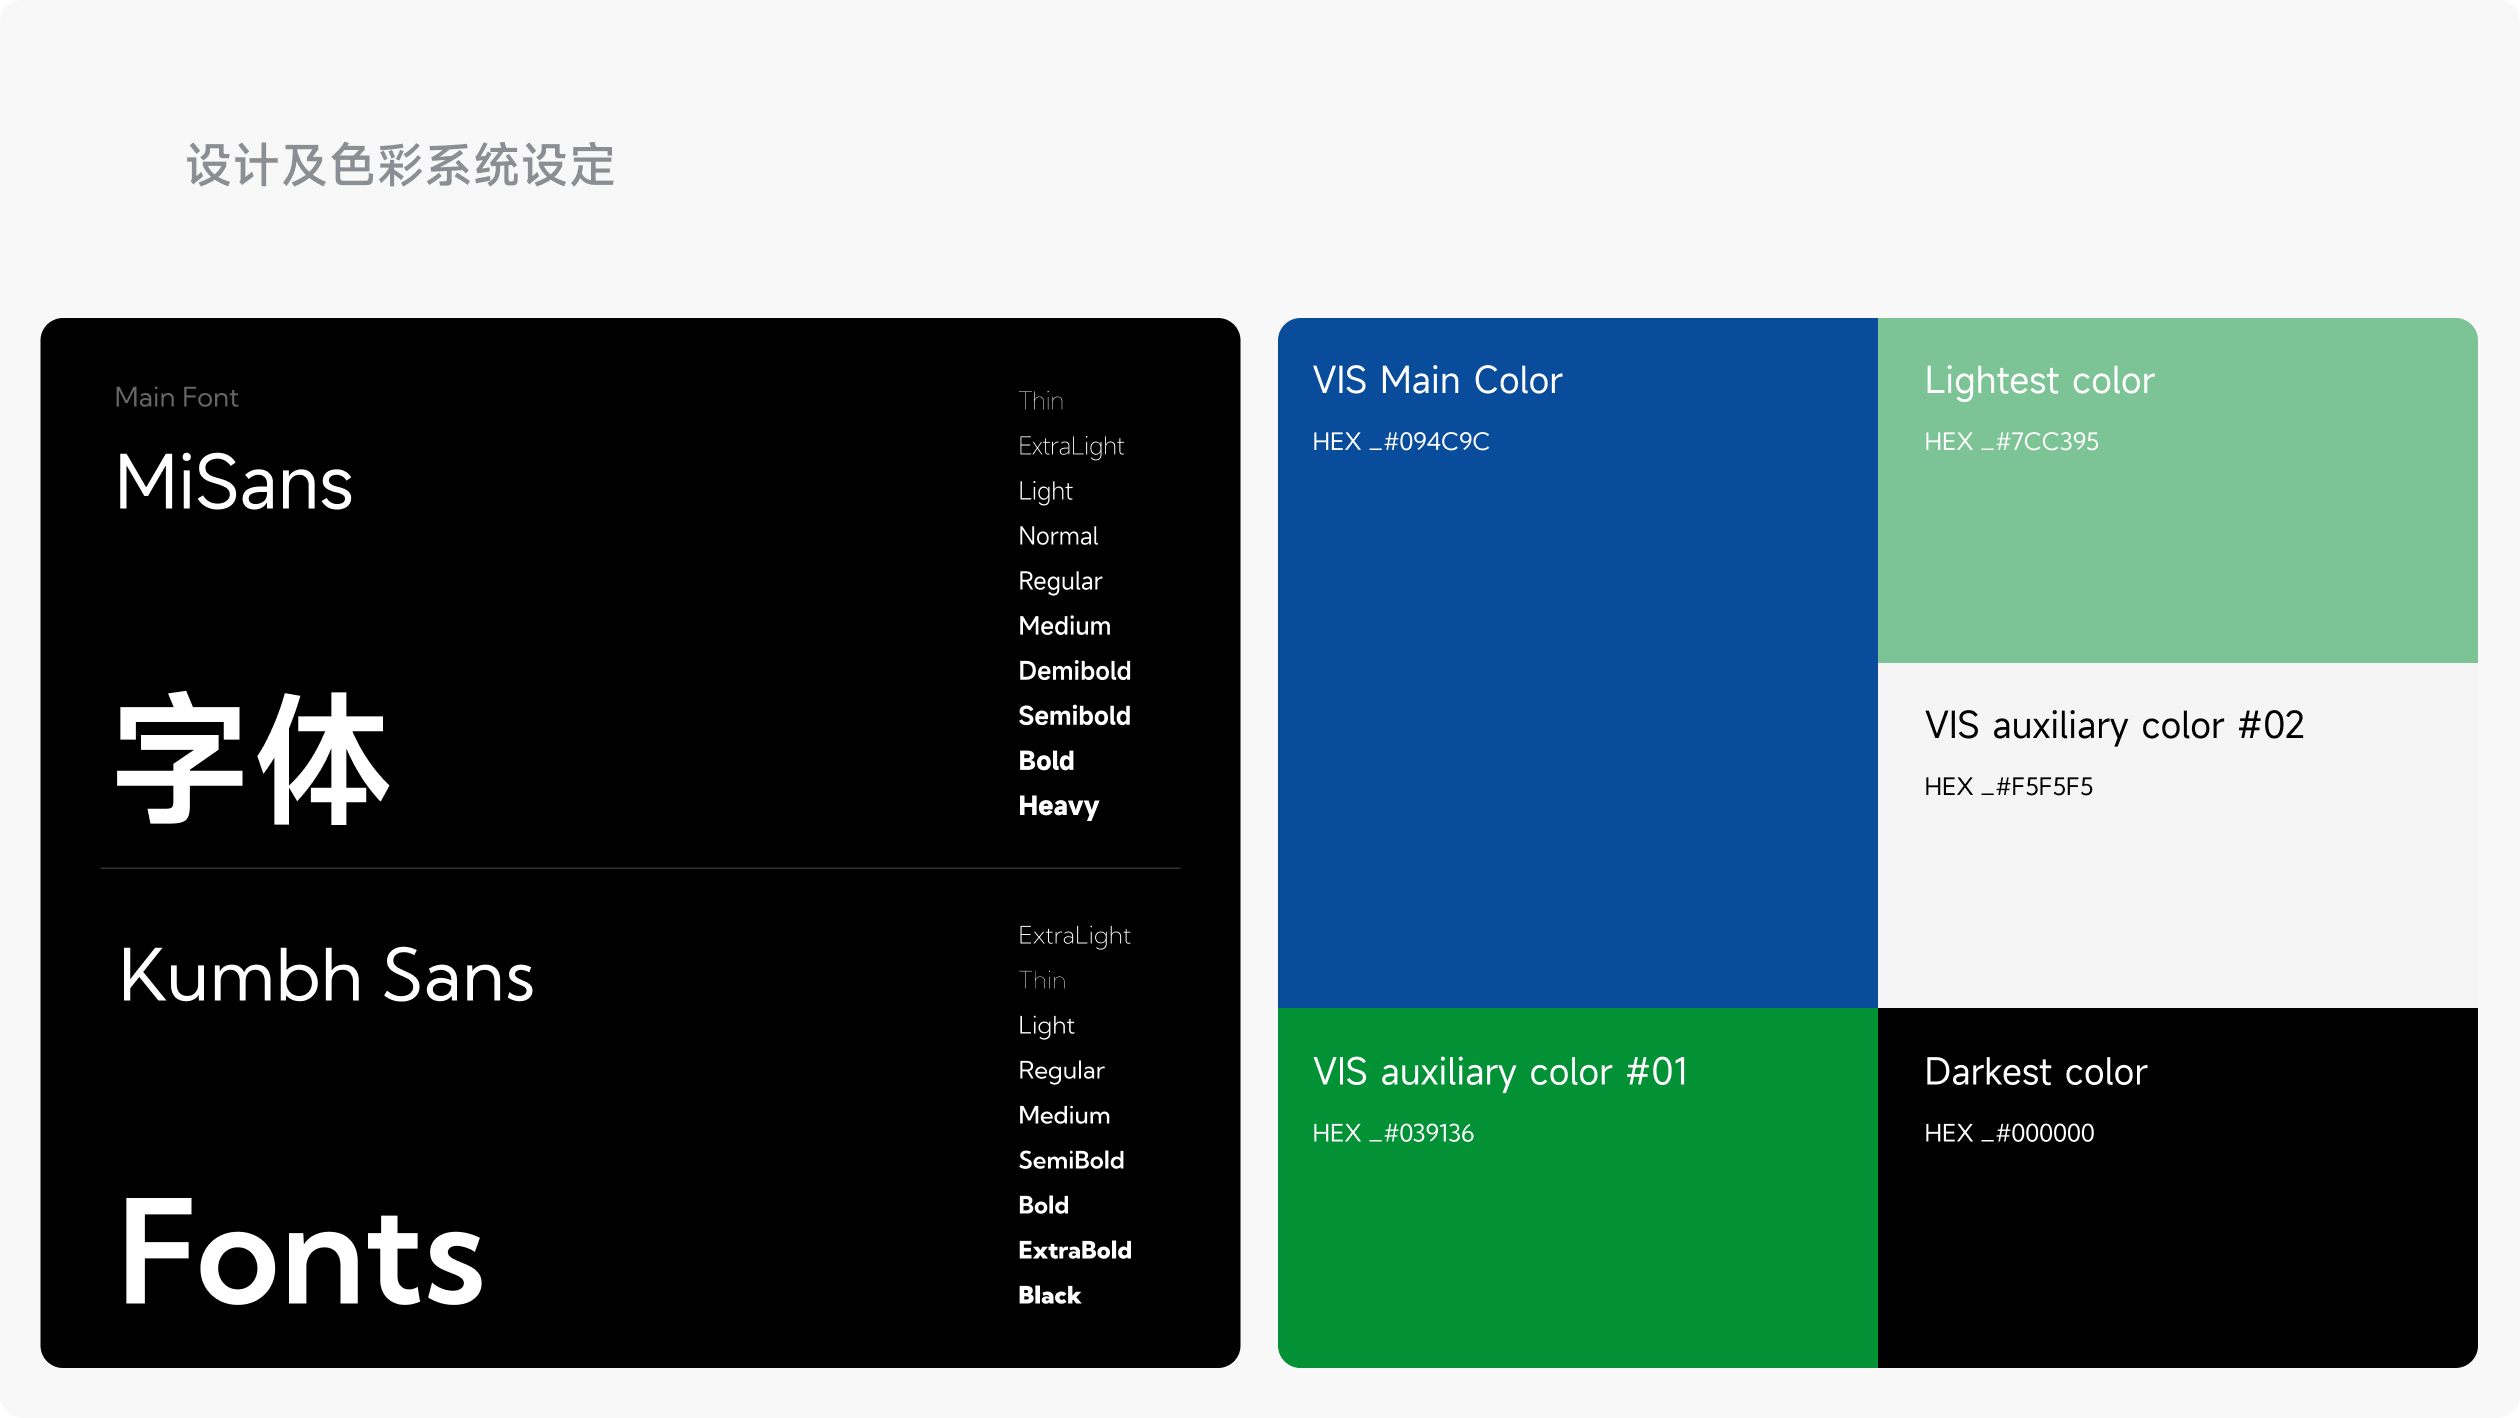
Task: Select the Heavy weight label
Action: click(1058, 806)
